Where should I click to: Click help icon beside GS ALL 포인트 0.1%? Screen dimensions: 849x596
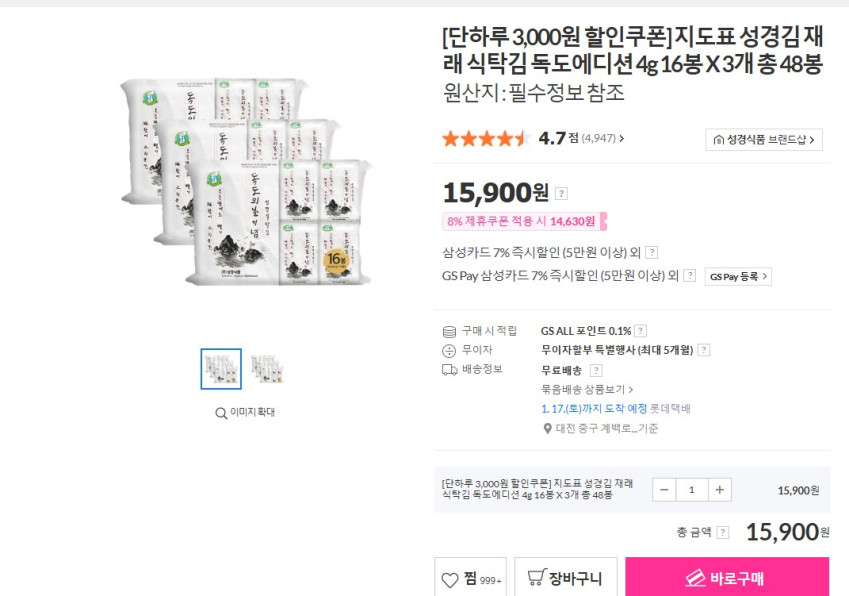point(640,331)
